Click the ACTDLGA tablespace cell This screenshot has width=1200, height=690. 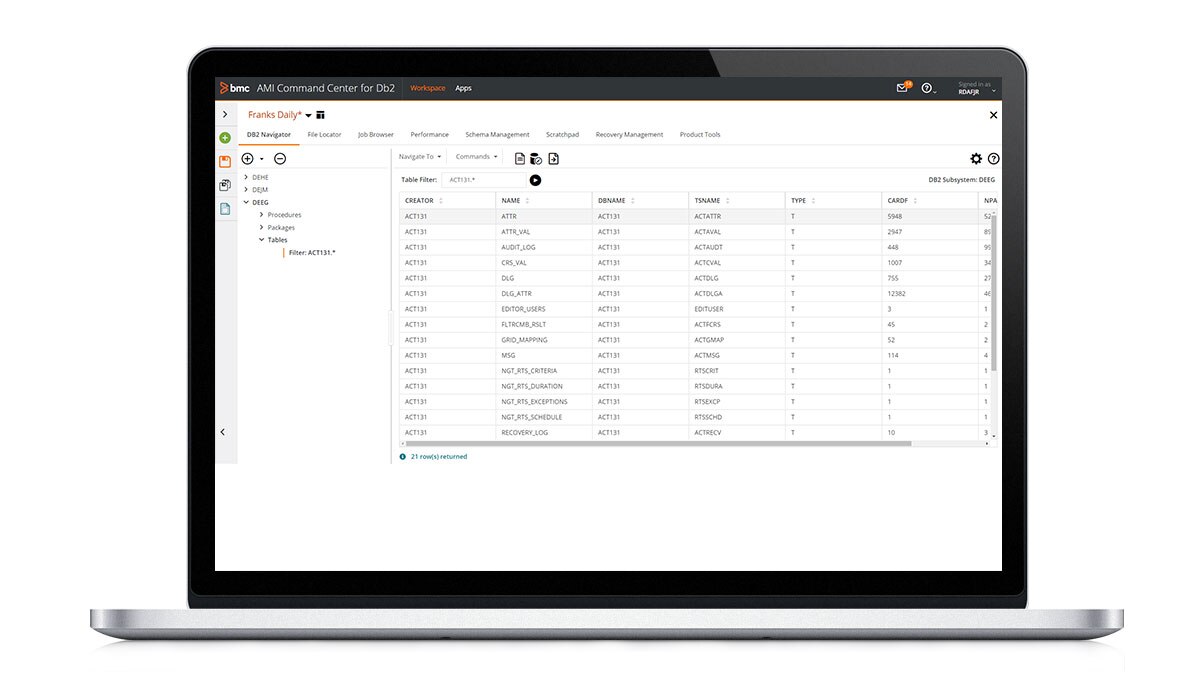pyautogui.click(x=738, y=294)
